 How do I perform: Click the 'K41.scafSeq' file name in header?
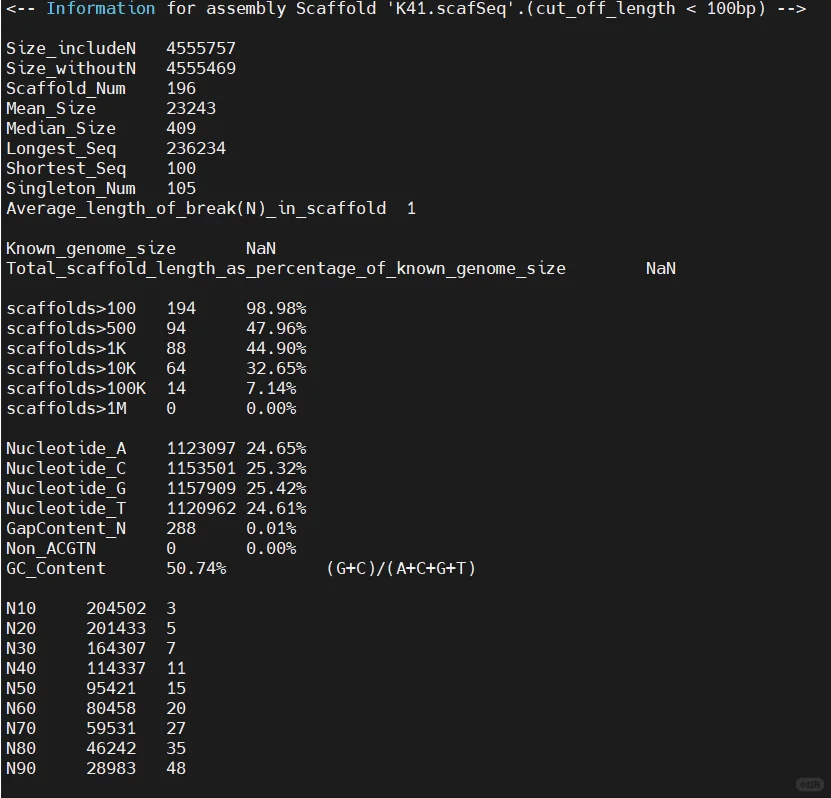click(450, 8)
